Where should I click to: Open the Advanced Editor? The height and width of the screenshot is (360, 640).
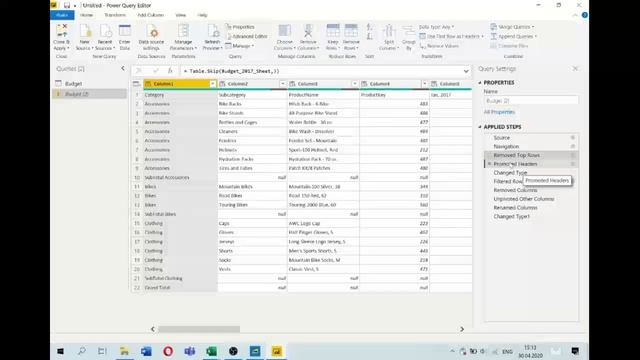246,36
